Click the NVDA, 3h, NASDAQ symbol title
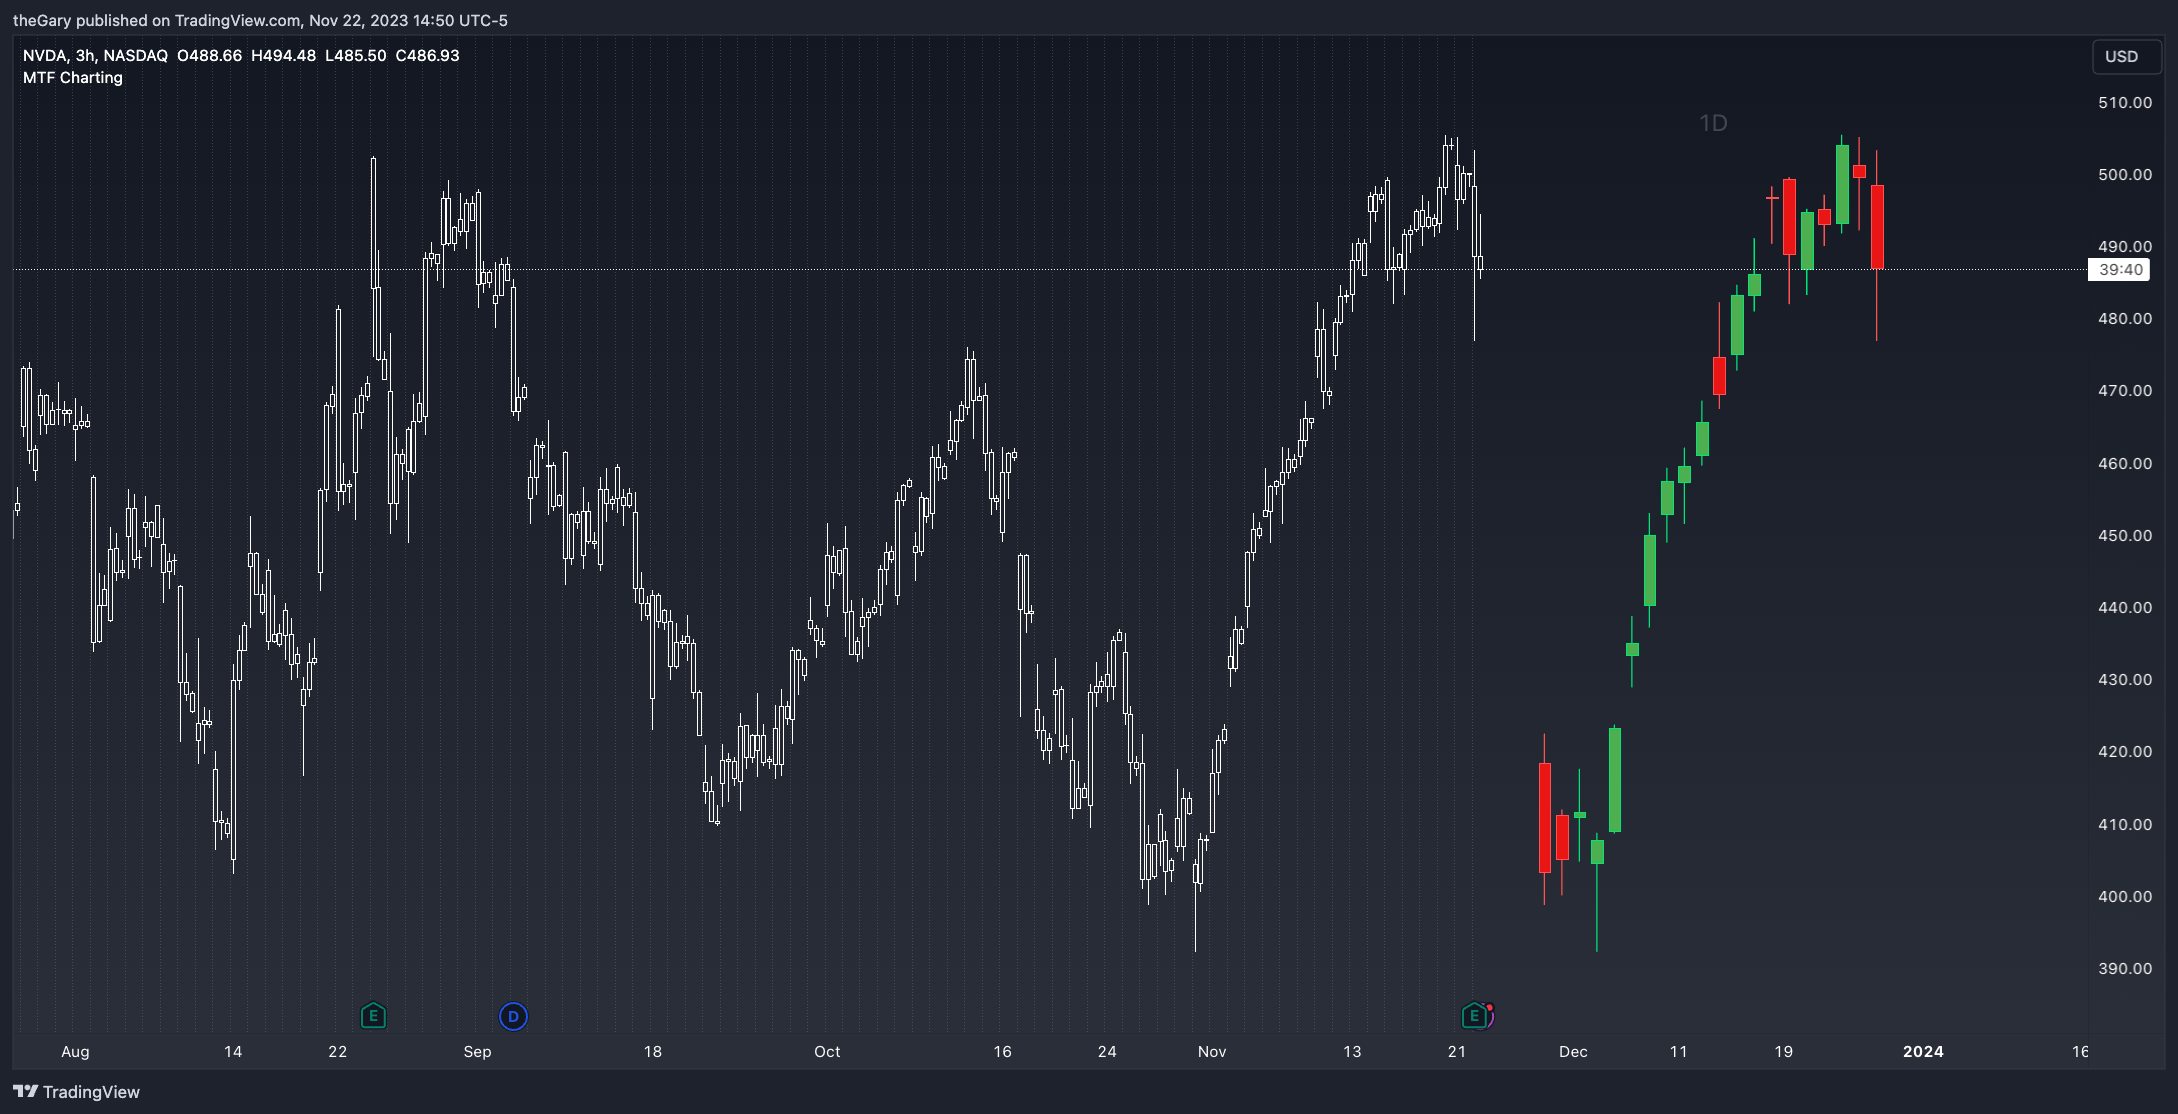 pyautogui.click(x=95, y=56)
